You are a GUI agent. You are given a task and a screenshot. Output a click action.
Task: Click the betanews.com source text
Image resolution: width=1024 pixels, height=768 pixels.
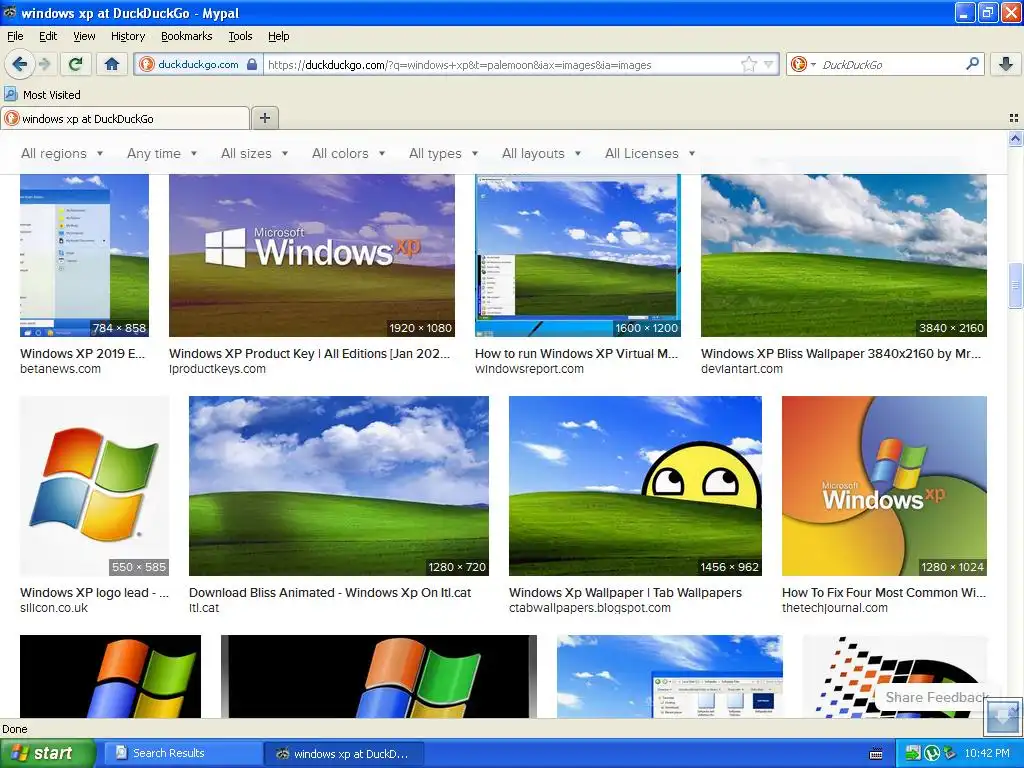click(61, 369)
